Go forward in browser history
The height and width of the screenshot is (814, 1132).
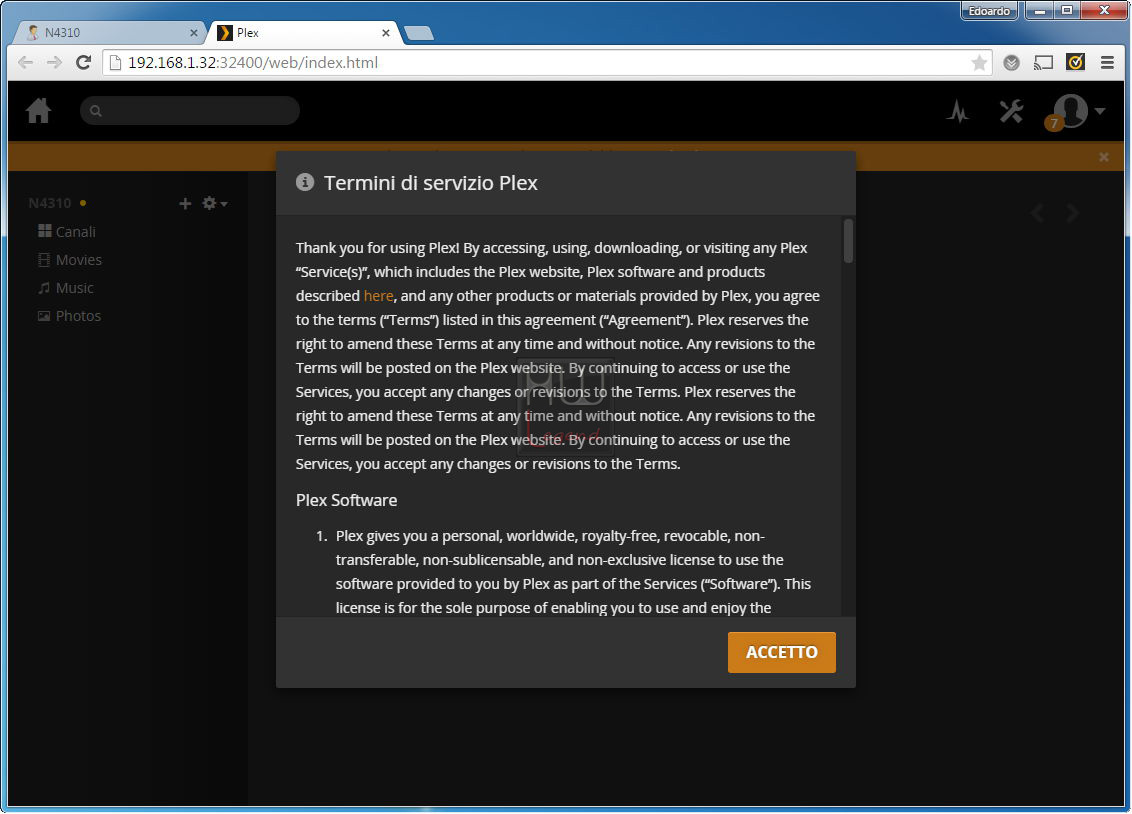click(54, 63)
